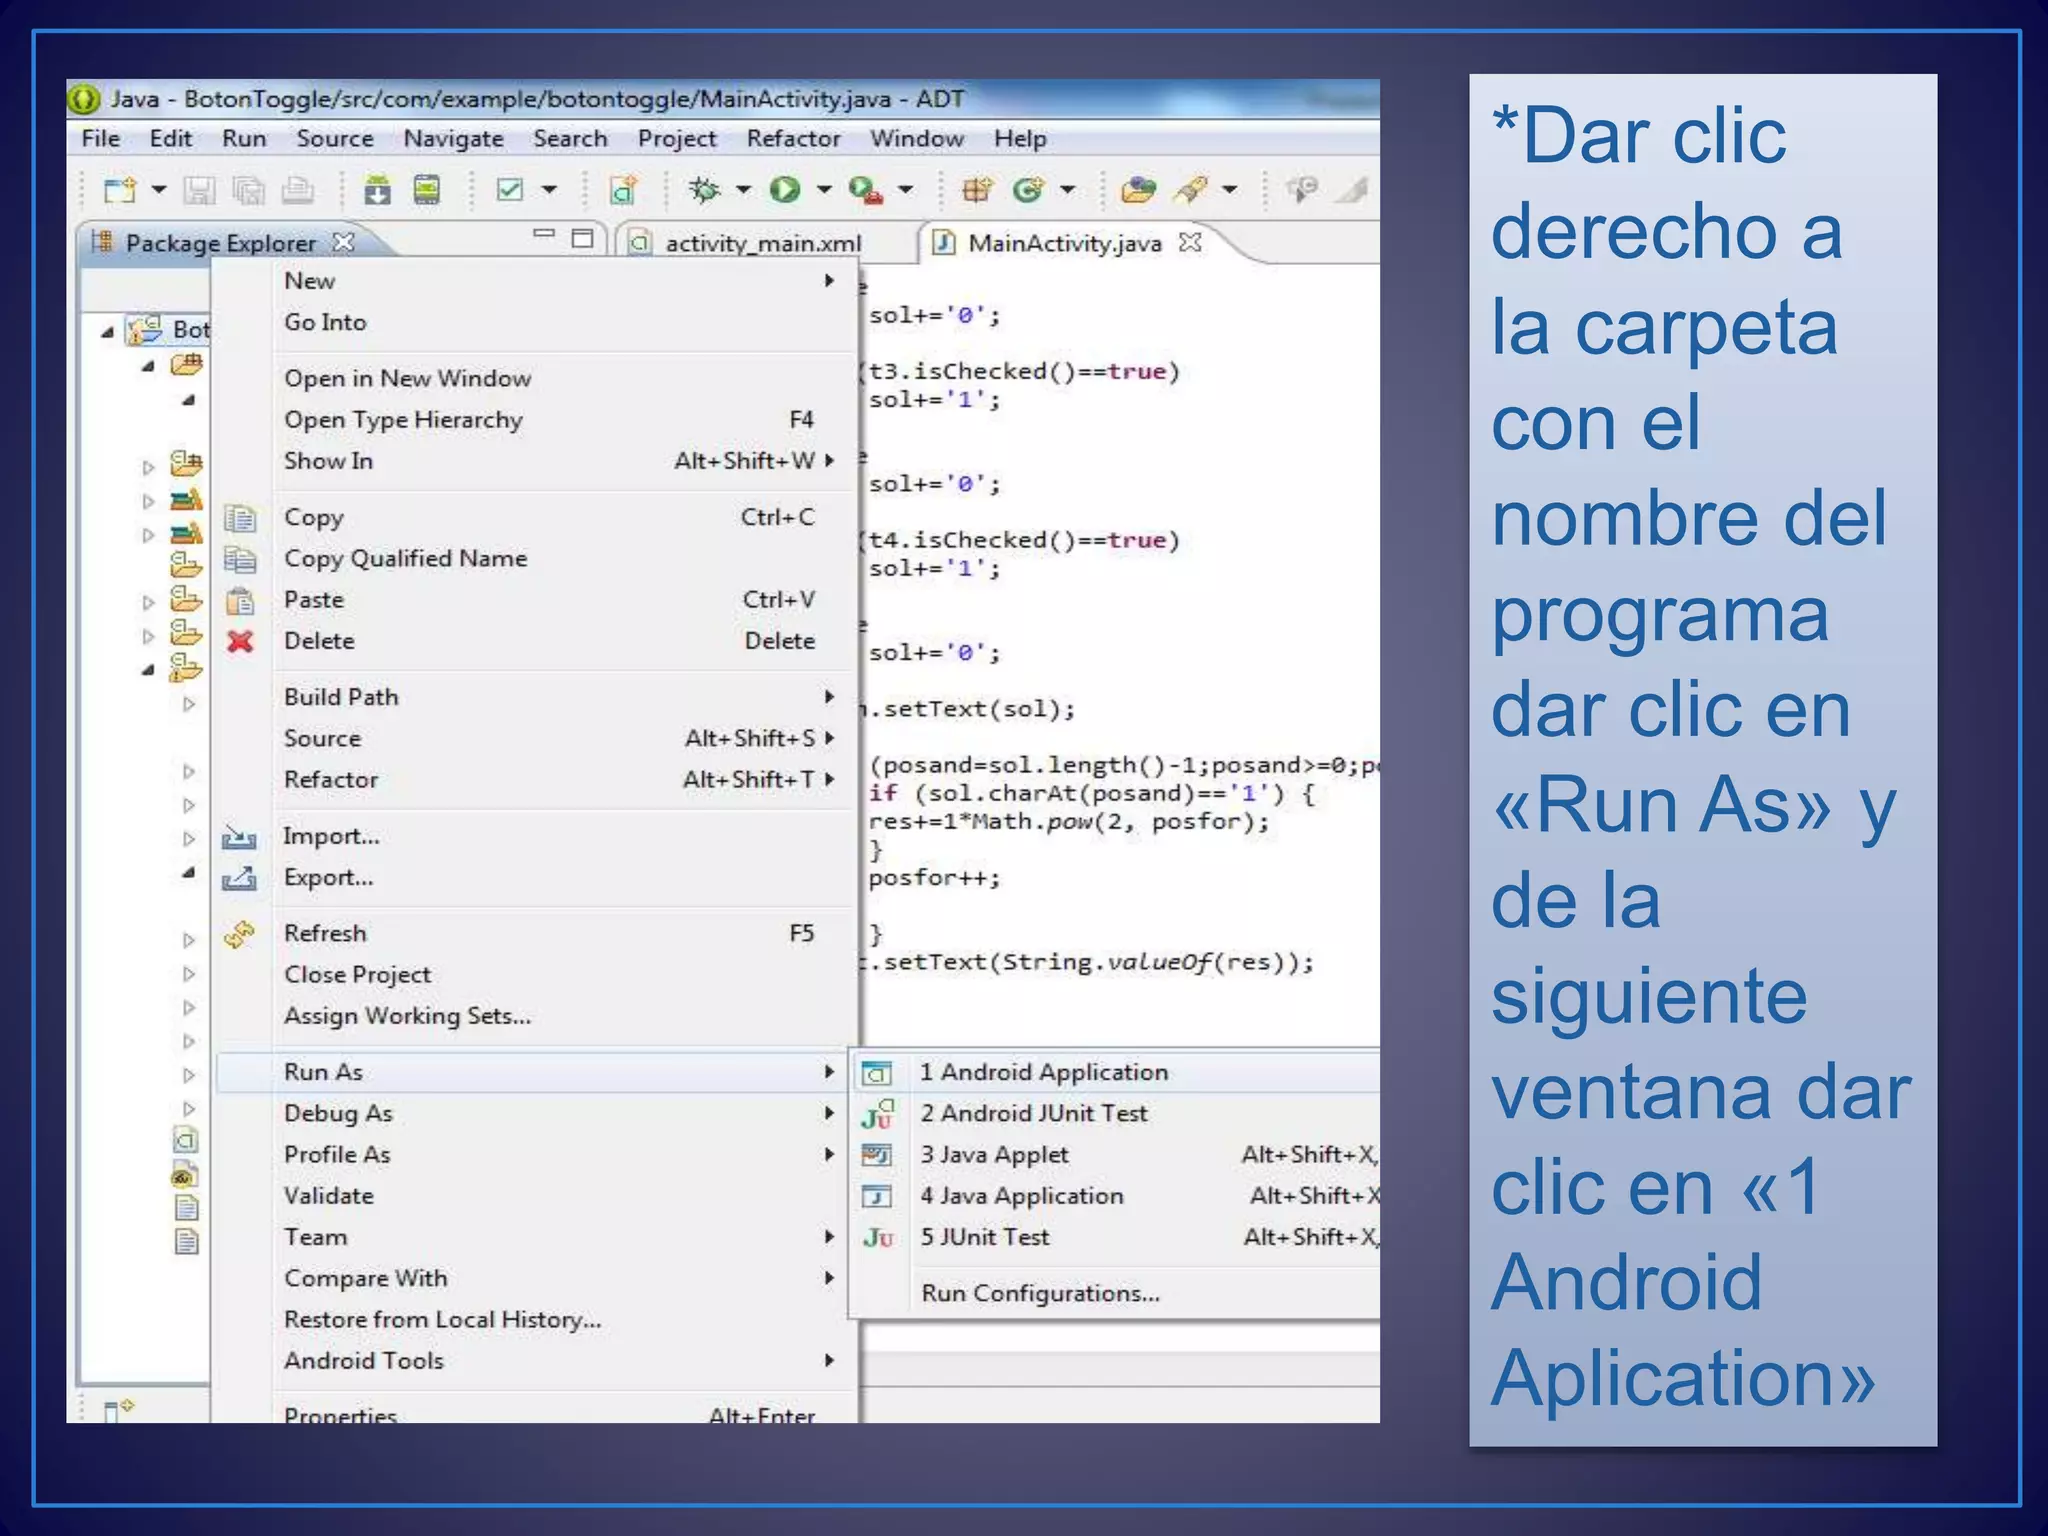
Task: Click the Paste clipboard icon in context menu
Action: coord(240,600)
